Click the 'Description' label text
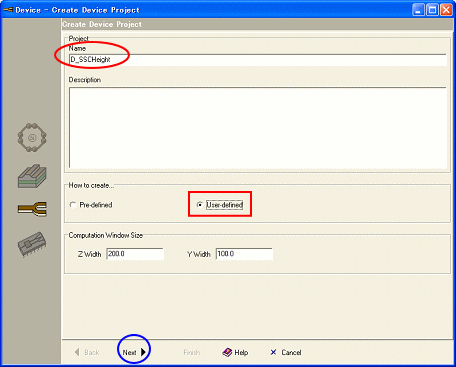 point(85,80)
